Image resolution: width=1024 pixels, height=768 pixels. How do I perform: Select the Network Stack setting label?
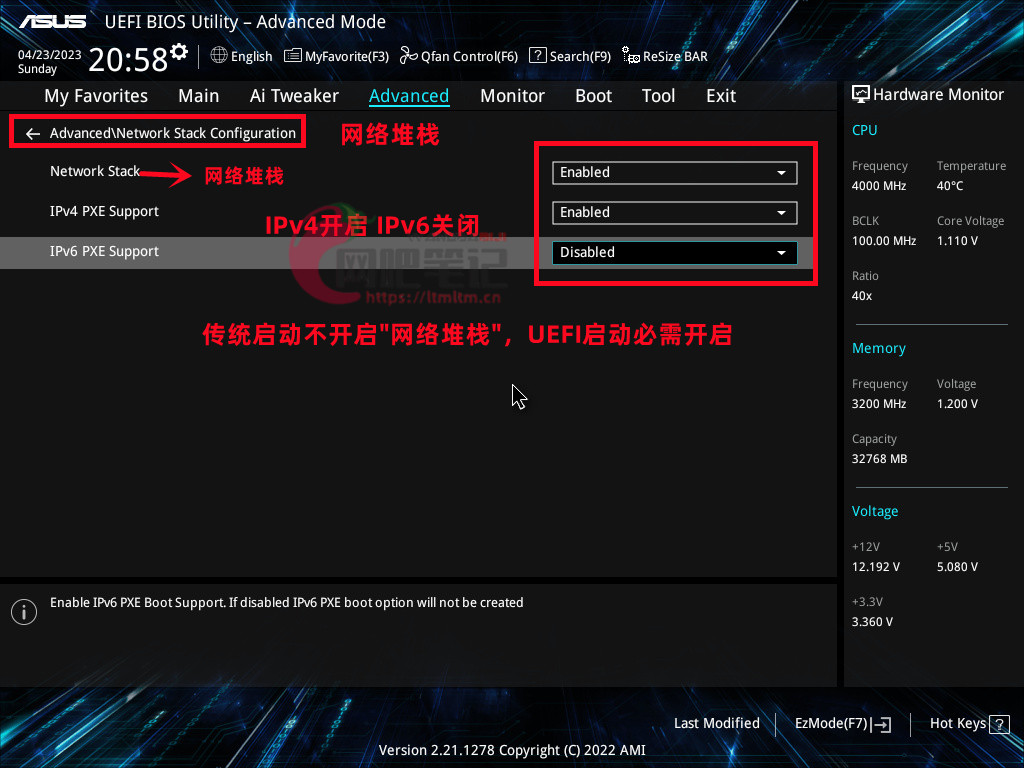point(95,171)
